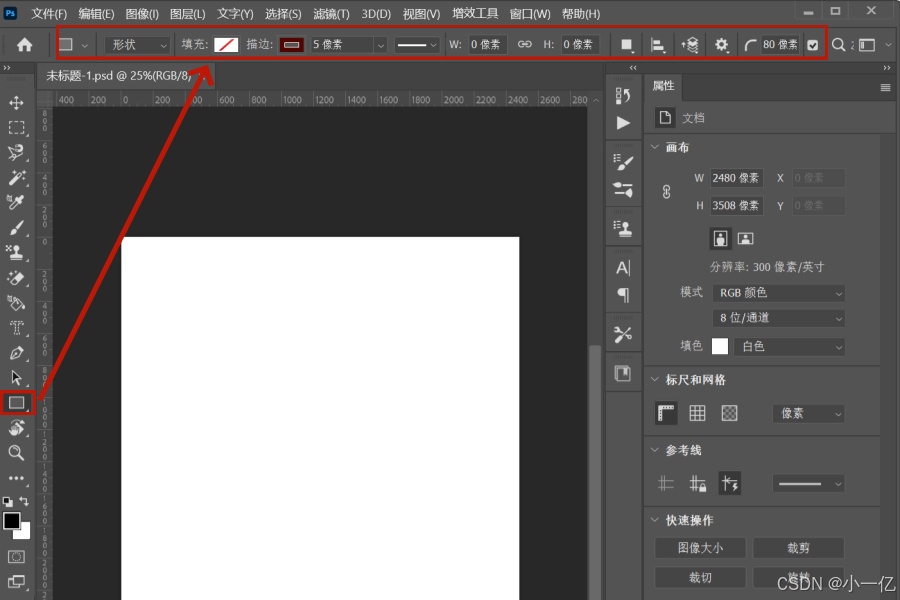Open the 形状 tool mode dropdown
Image resolution: width=900 pixels, height=600 pixels.
(137, 45)
